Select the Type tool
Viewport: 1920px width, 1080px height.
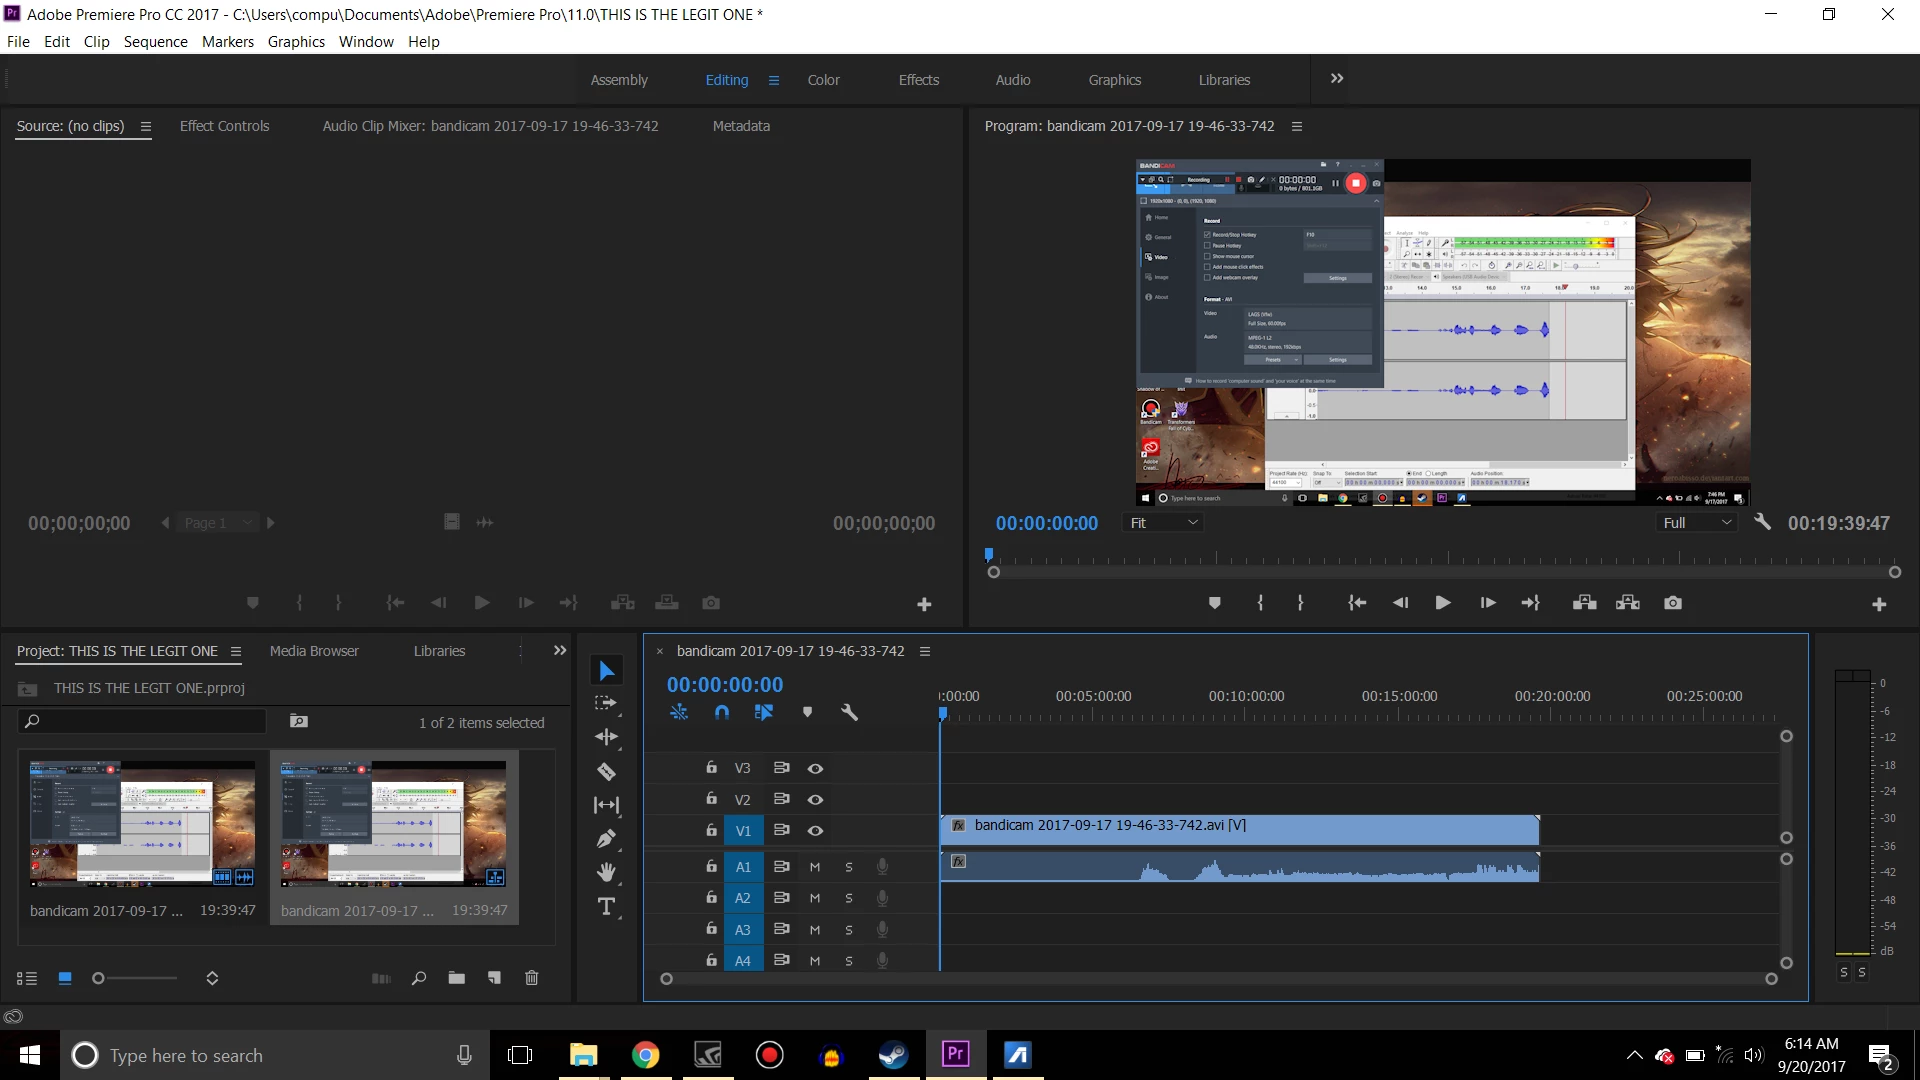click(606, 906)
